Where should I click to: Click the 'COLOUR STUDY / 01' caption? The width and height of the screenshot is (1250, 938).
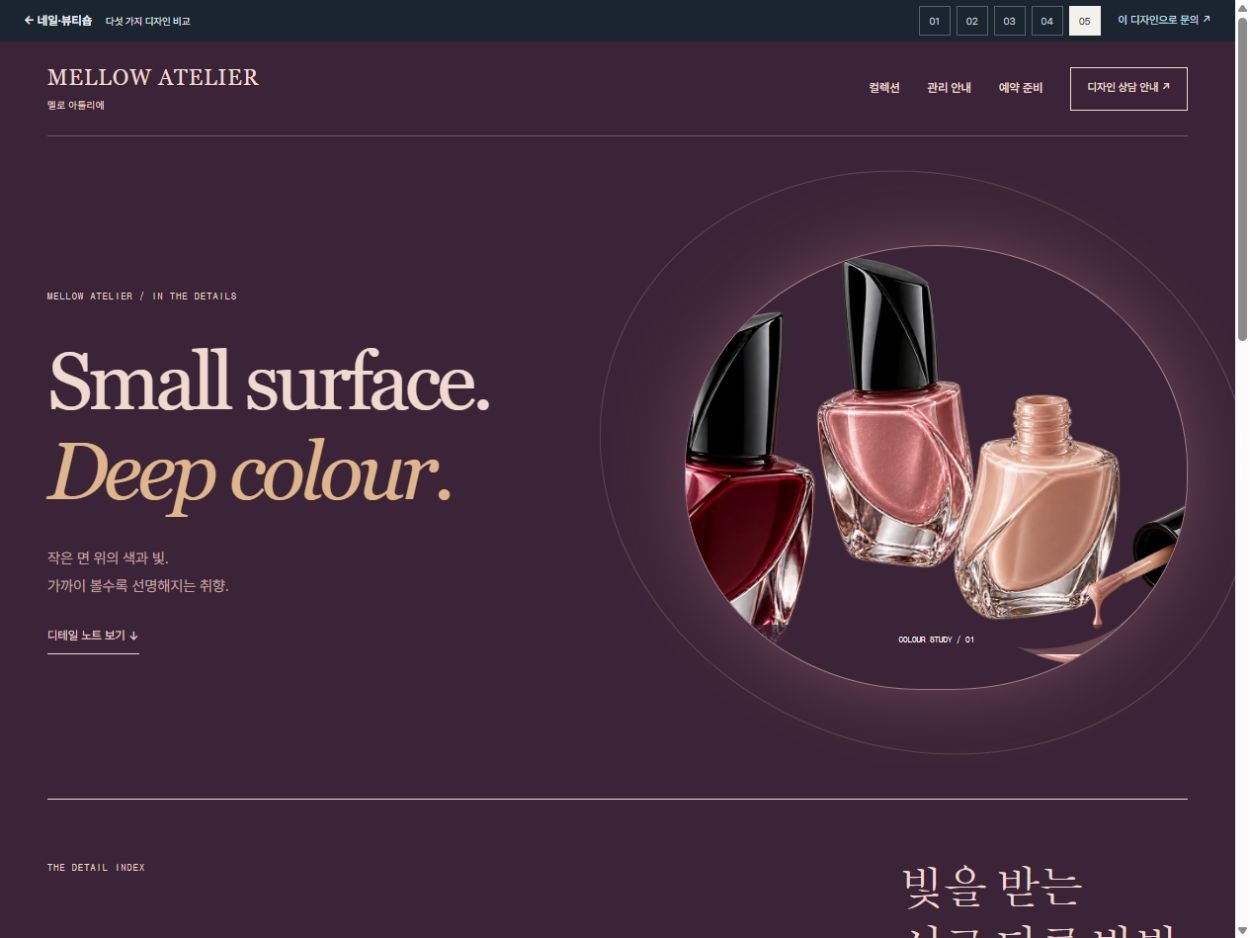pos(936,640)
